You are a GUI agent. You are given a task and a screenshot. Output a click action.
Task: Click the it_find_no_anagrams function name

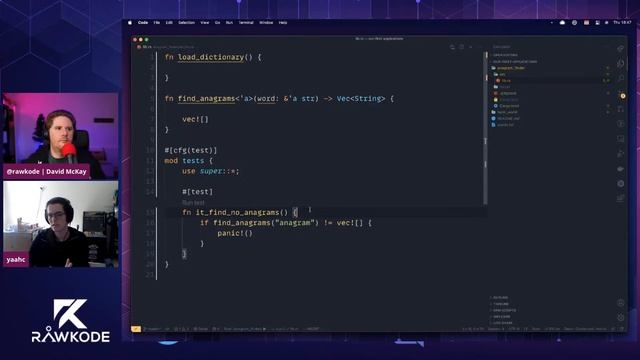click(x=238, y=213)
